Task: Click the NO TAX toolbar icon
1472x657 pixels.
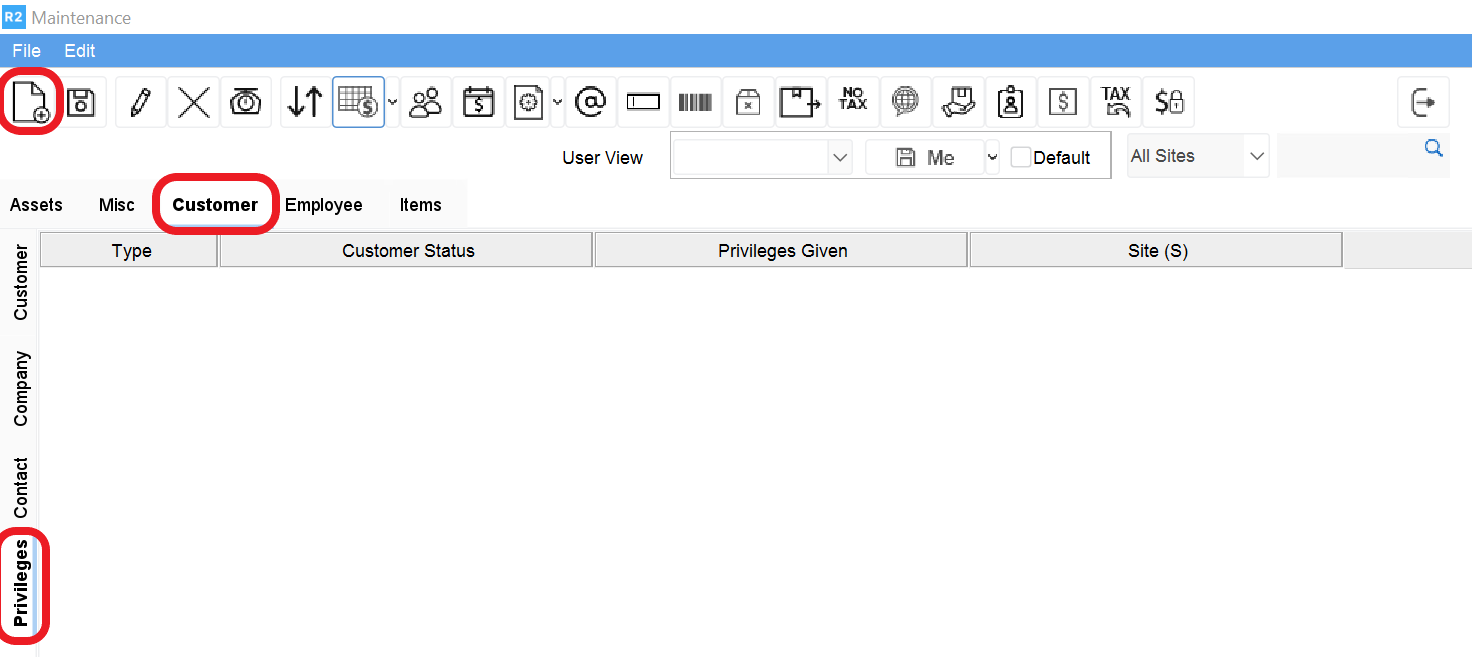Action: [853, 102]
